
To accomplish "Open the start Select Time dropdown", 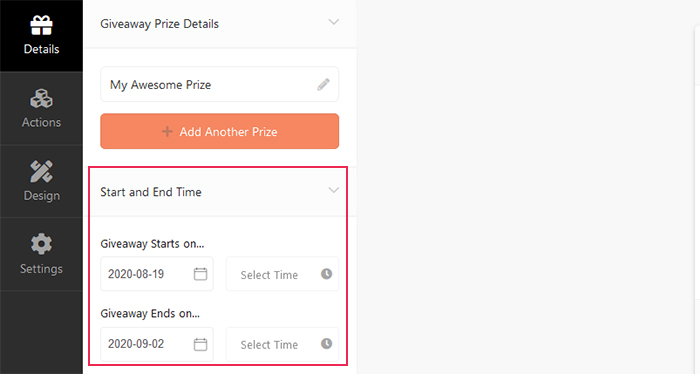I will point(282,274).
